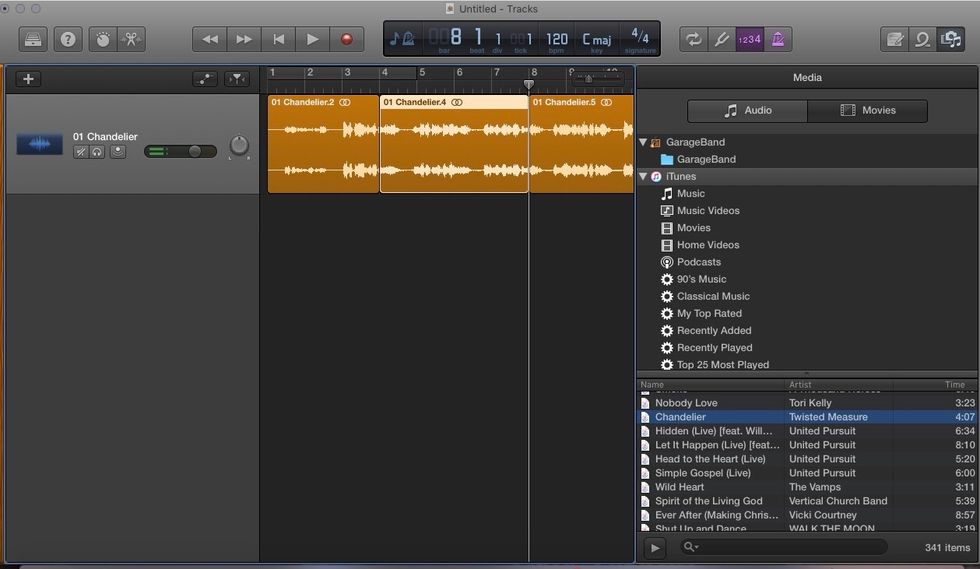Go to beginning of the project
Screen dimensions: 980x569
[279, 39]
